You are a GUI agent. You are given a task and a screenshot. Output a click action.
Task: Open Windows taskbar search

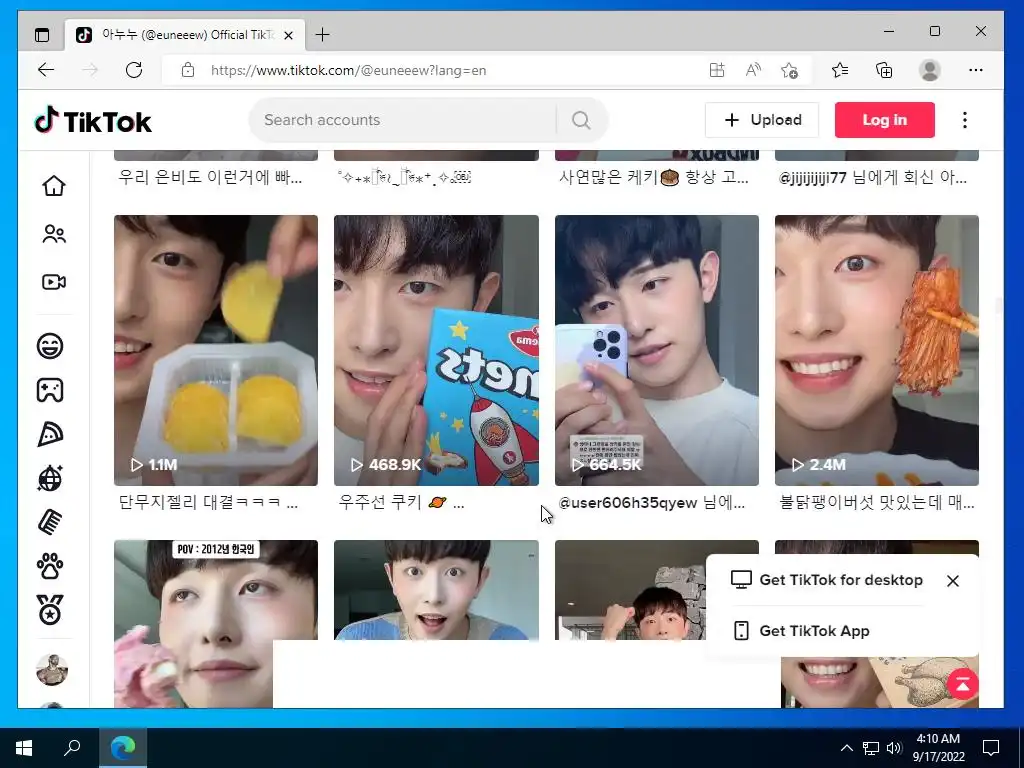72,747
